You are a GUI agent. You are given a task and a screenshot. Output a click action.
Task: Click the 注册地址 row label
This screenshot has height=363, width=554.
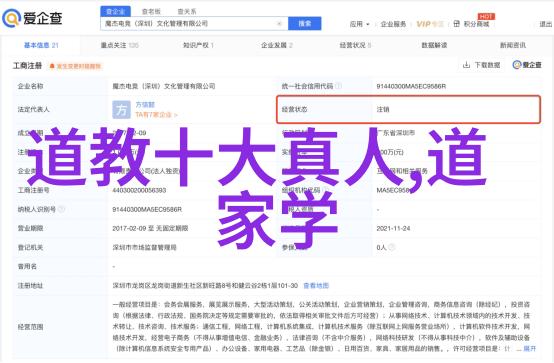(x=30, y=286)
